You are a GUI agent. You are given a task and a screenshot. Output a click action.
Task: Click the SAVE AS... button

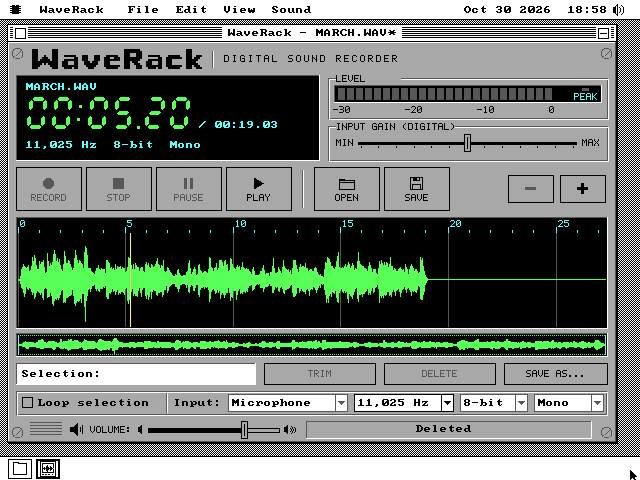click(x=556, y=374)
